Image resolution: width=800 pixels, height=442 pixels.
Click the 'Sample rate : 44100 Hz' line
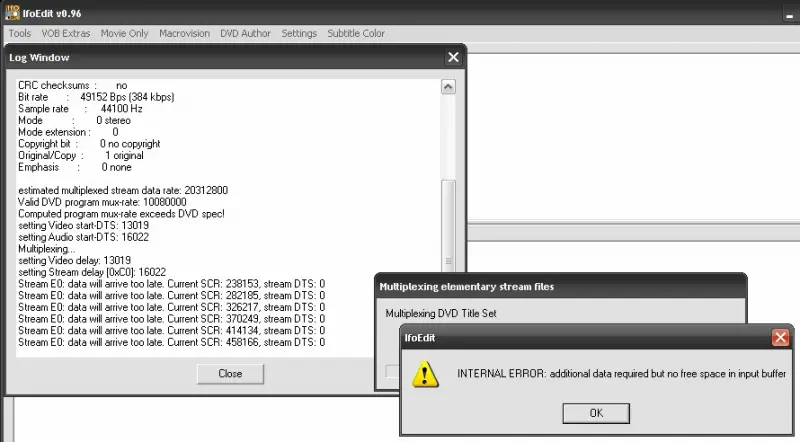pyautogui.click(x=80, y=109)
